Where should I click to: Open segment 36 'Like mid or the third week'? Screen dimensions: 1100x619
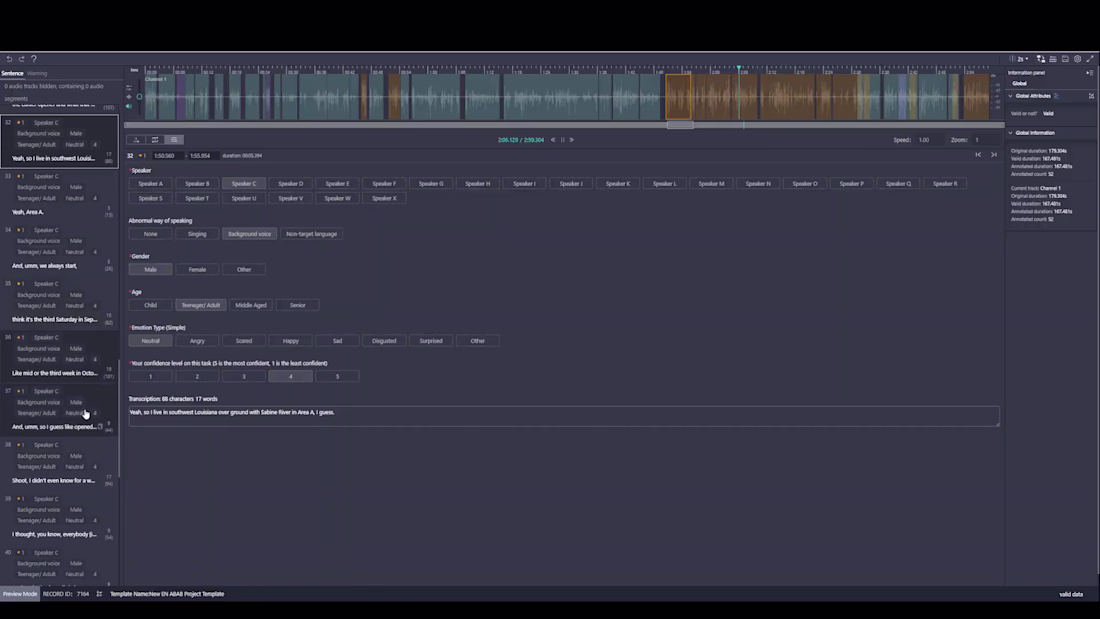(60, 356)
